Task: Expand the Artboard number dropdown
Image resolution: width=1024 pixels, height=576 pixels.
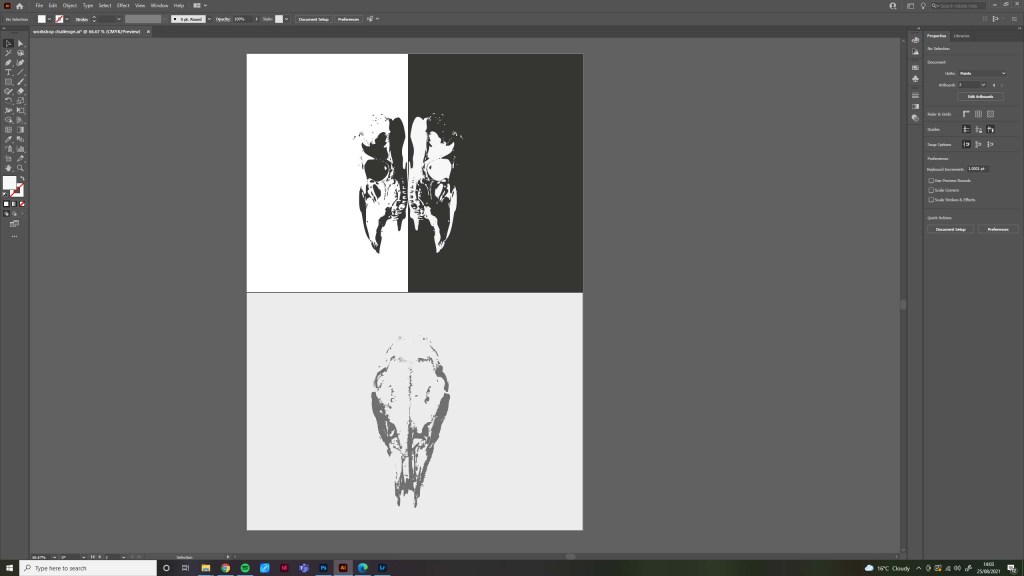Action: point(983,85)
